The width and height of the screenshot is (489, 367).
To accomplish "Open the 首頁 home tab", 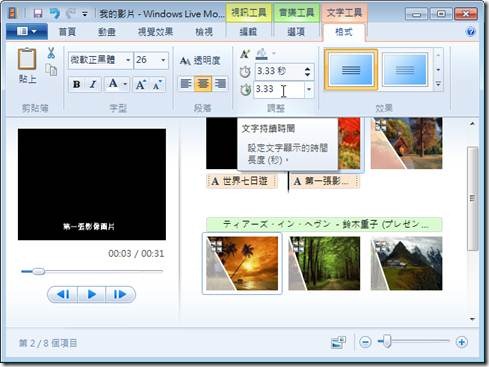I will [67, 32].
